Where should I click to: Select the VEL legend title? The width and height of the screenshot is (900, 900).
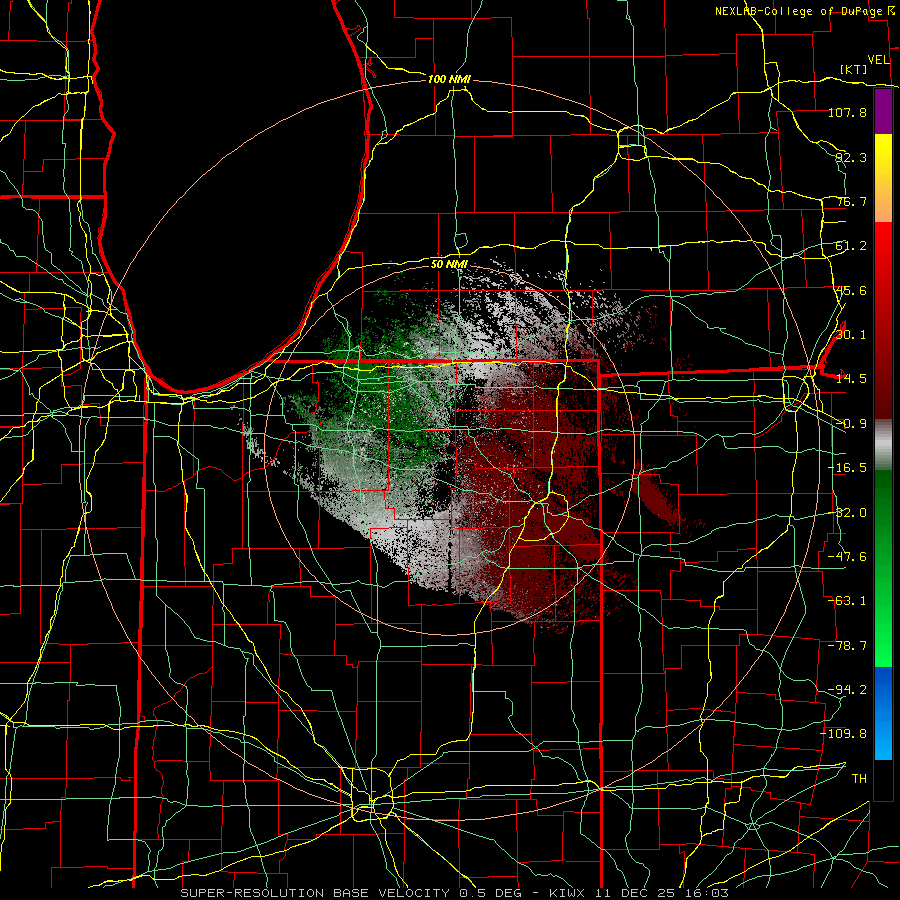pyautogui.click(x=878, y=60)
